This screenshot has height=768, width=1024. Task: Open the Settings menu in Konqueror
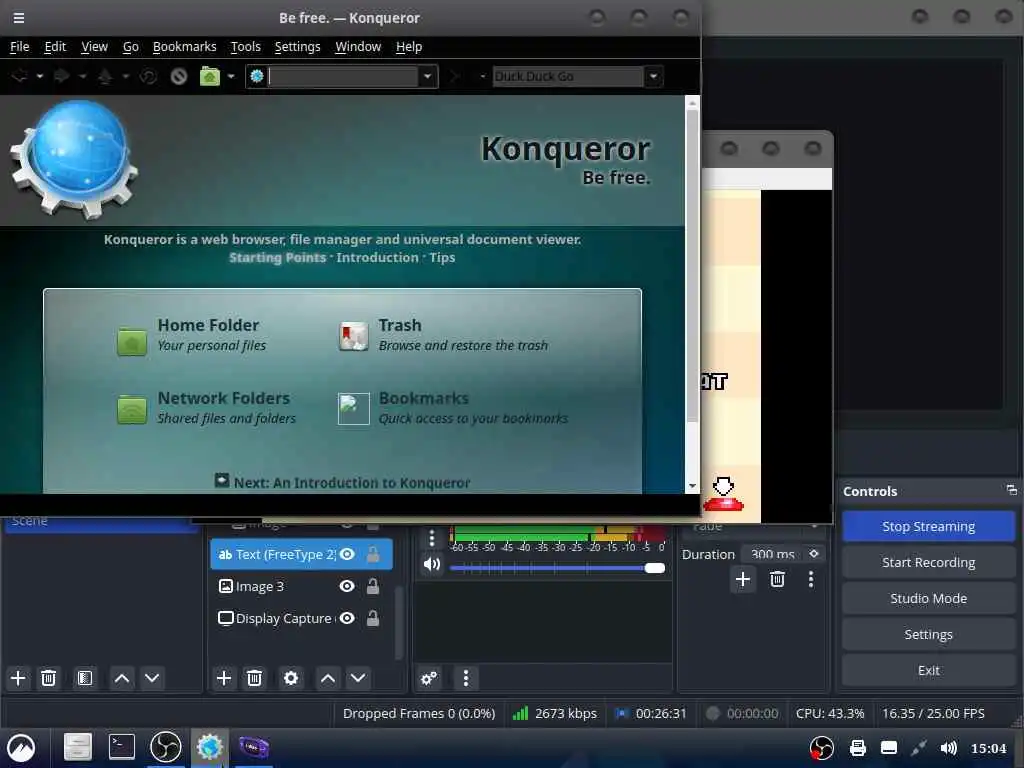(297, 46)
